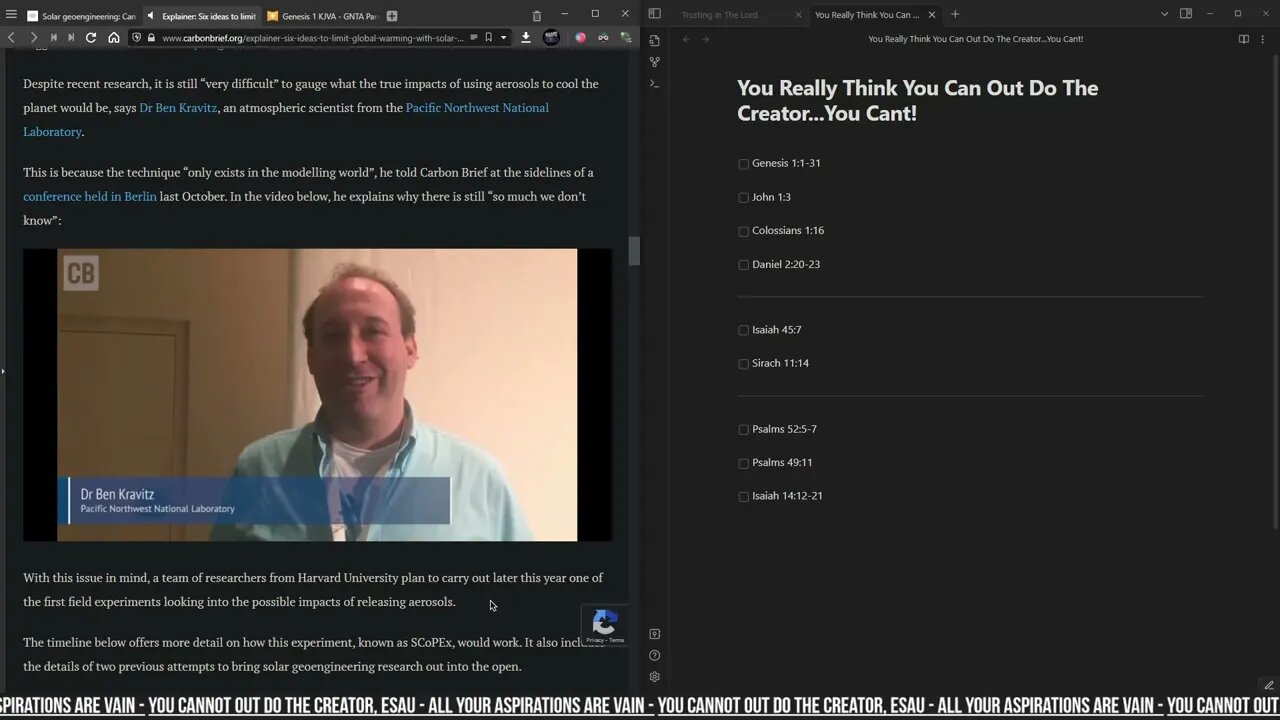Screen dimensions: 1280x720
Task: Bookmark the current page
Action: point(488,37)
